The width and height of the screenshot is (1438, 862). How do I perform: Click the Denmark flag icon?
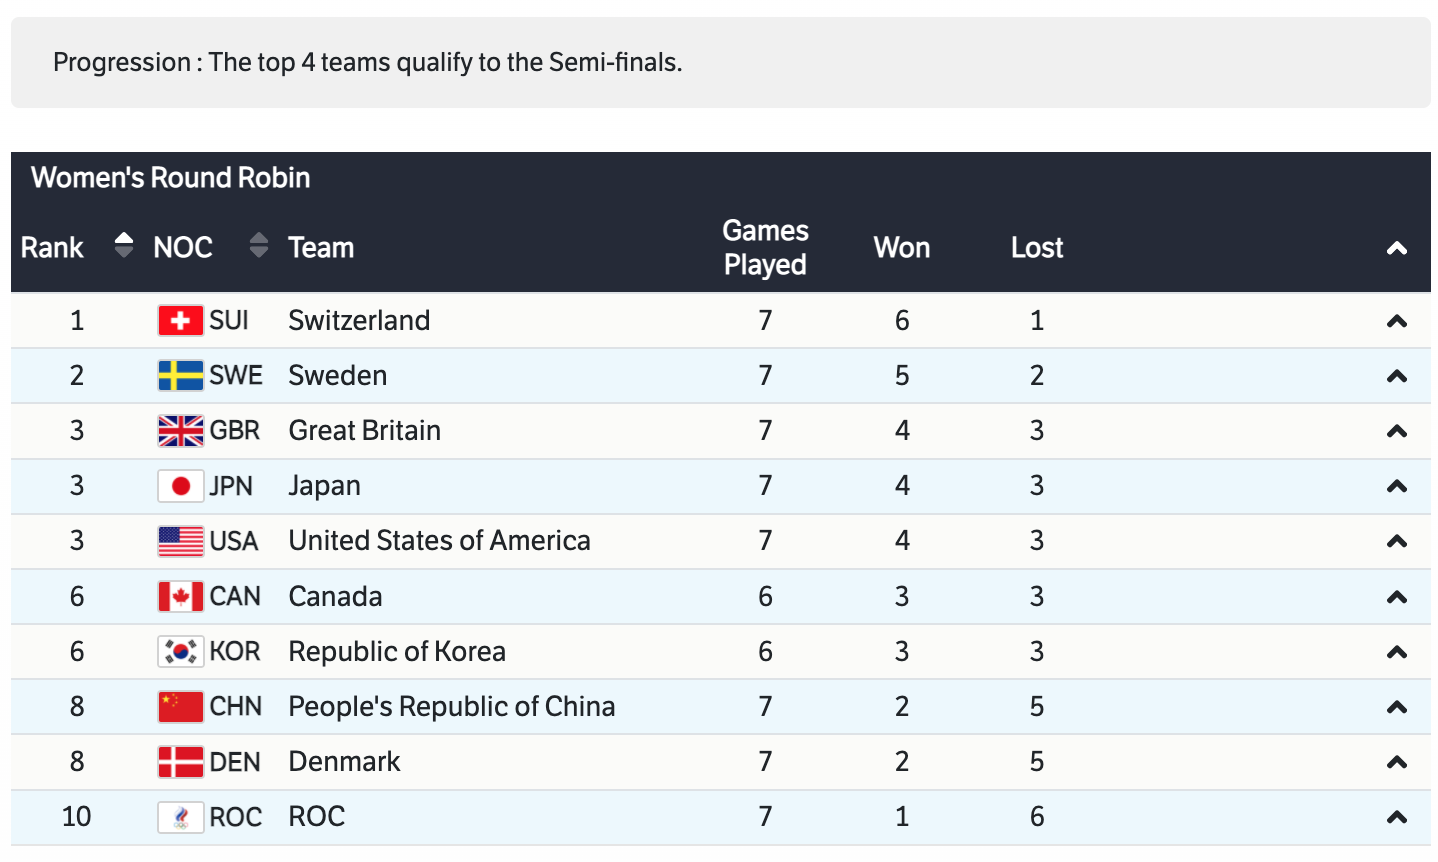point(180,762)
